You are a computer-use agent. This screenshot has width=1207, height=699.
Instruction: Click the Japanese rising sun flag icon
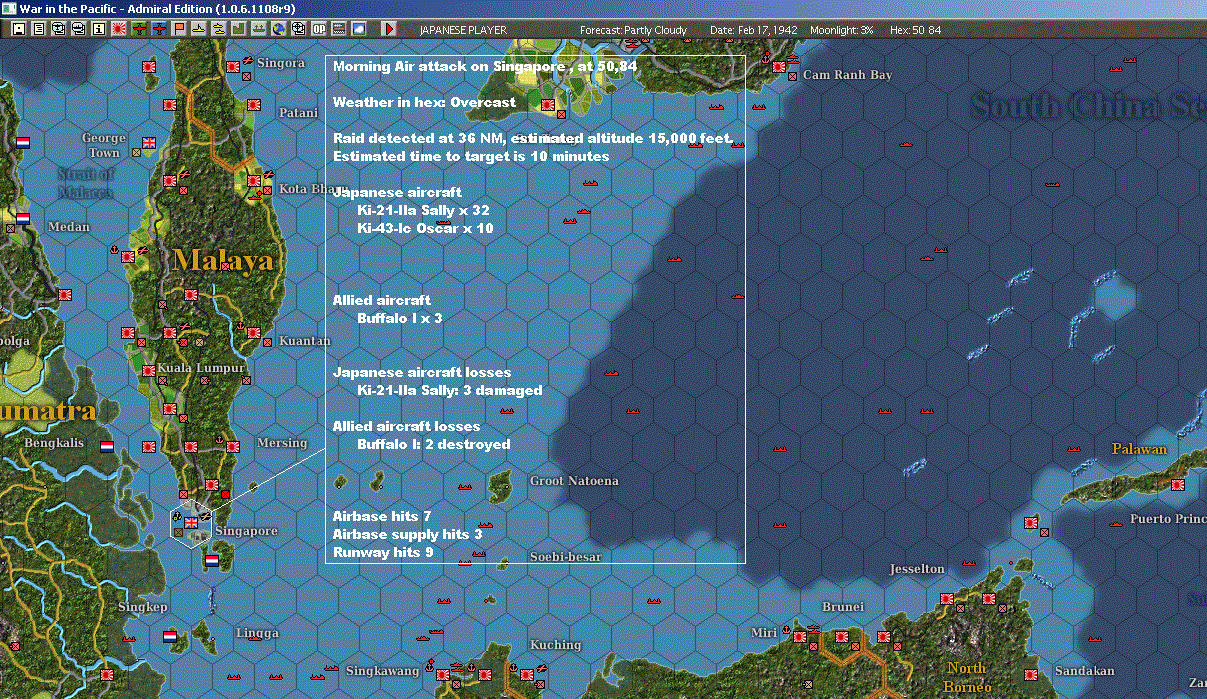119,30
